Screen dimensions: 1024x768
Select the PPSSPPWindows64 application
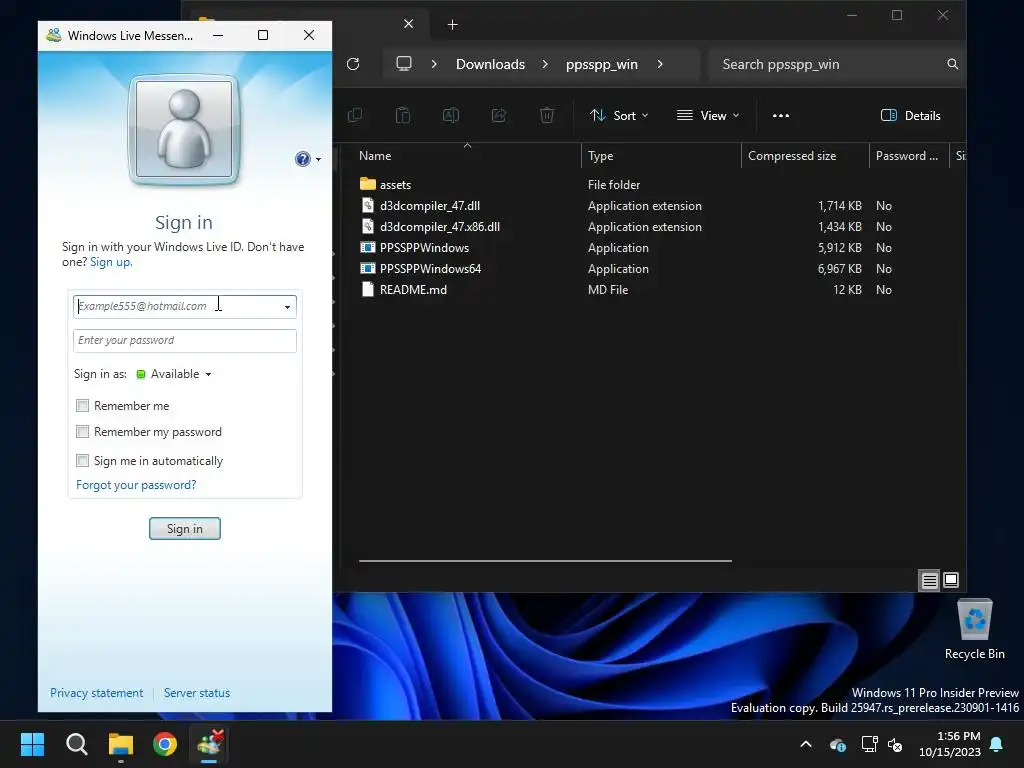[x=430, y=268]
